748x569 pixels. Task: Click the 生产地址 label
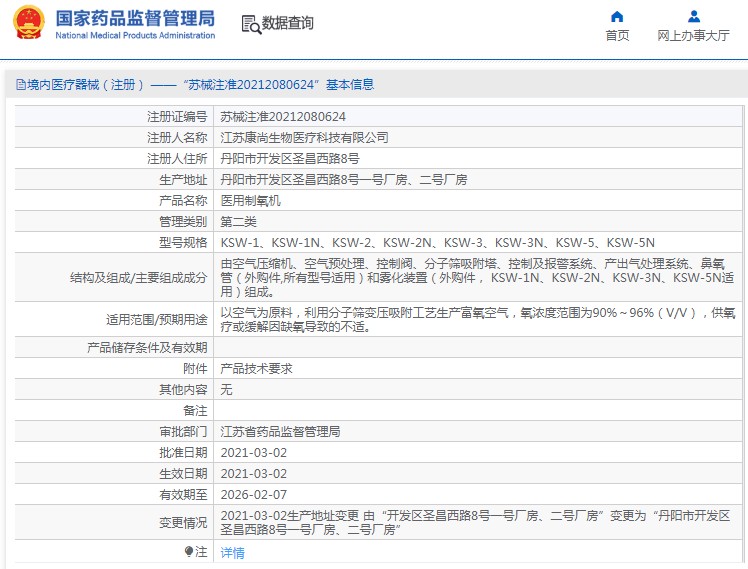coord(183,180)
